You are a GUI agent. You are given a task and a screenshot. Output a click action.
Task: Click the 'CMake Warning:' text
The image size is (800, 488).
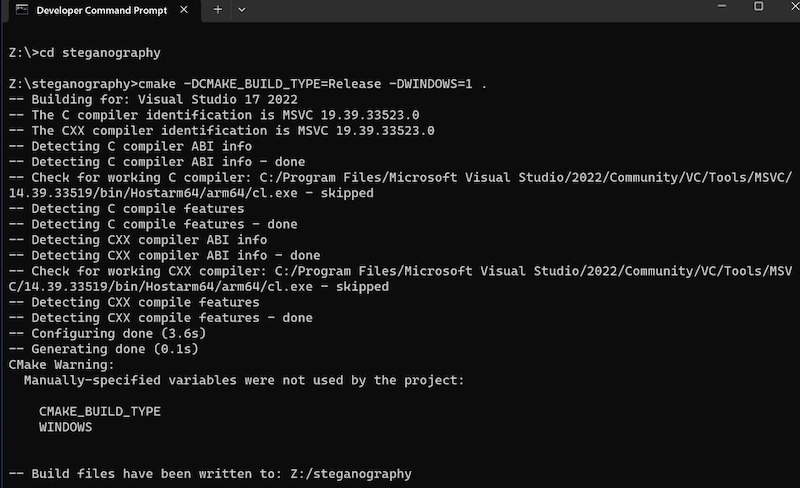tap(62, 364)
